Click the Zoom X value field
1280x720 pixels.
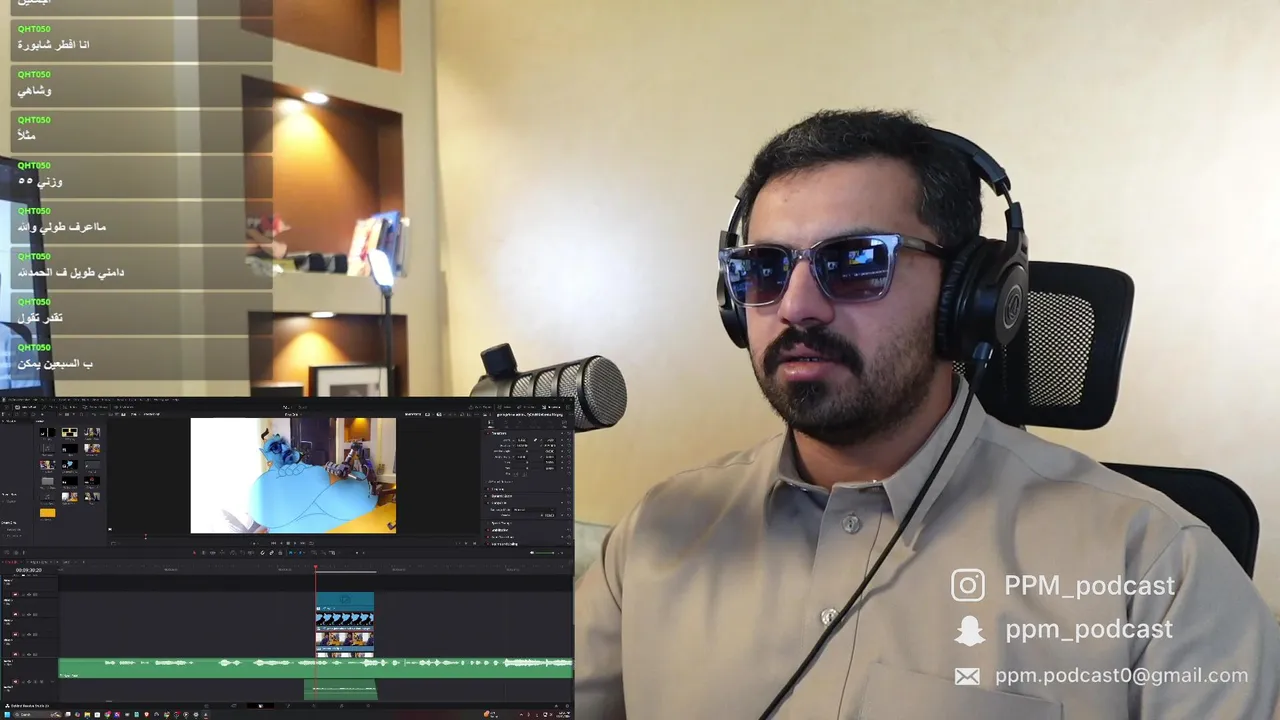click(522, 440)
